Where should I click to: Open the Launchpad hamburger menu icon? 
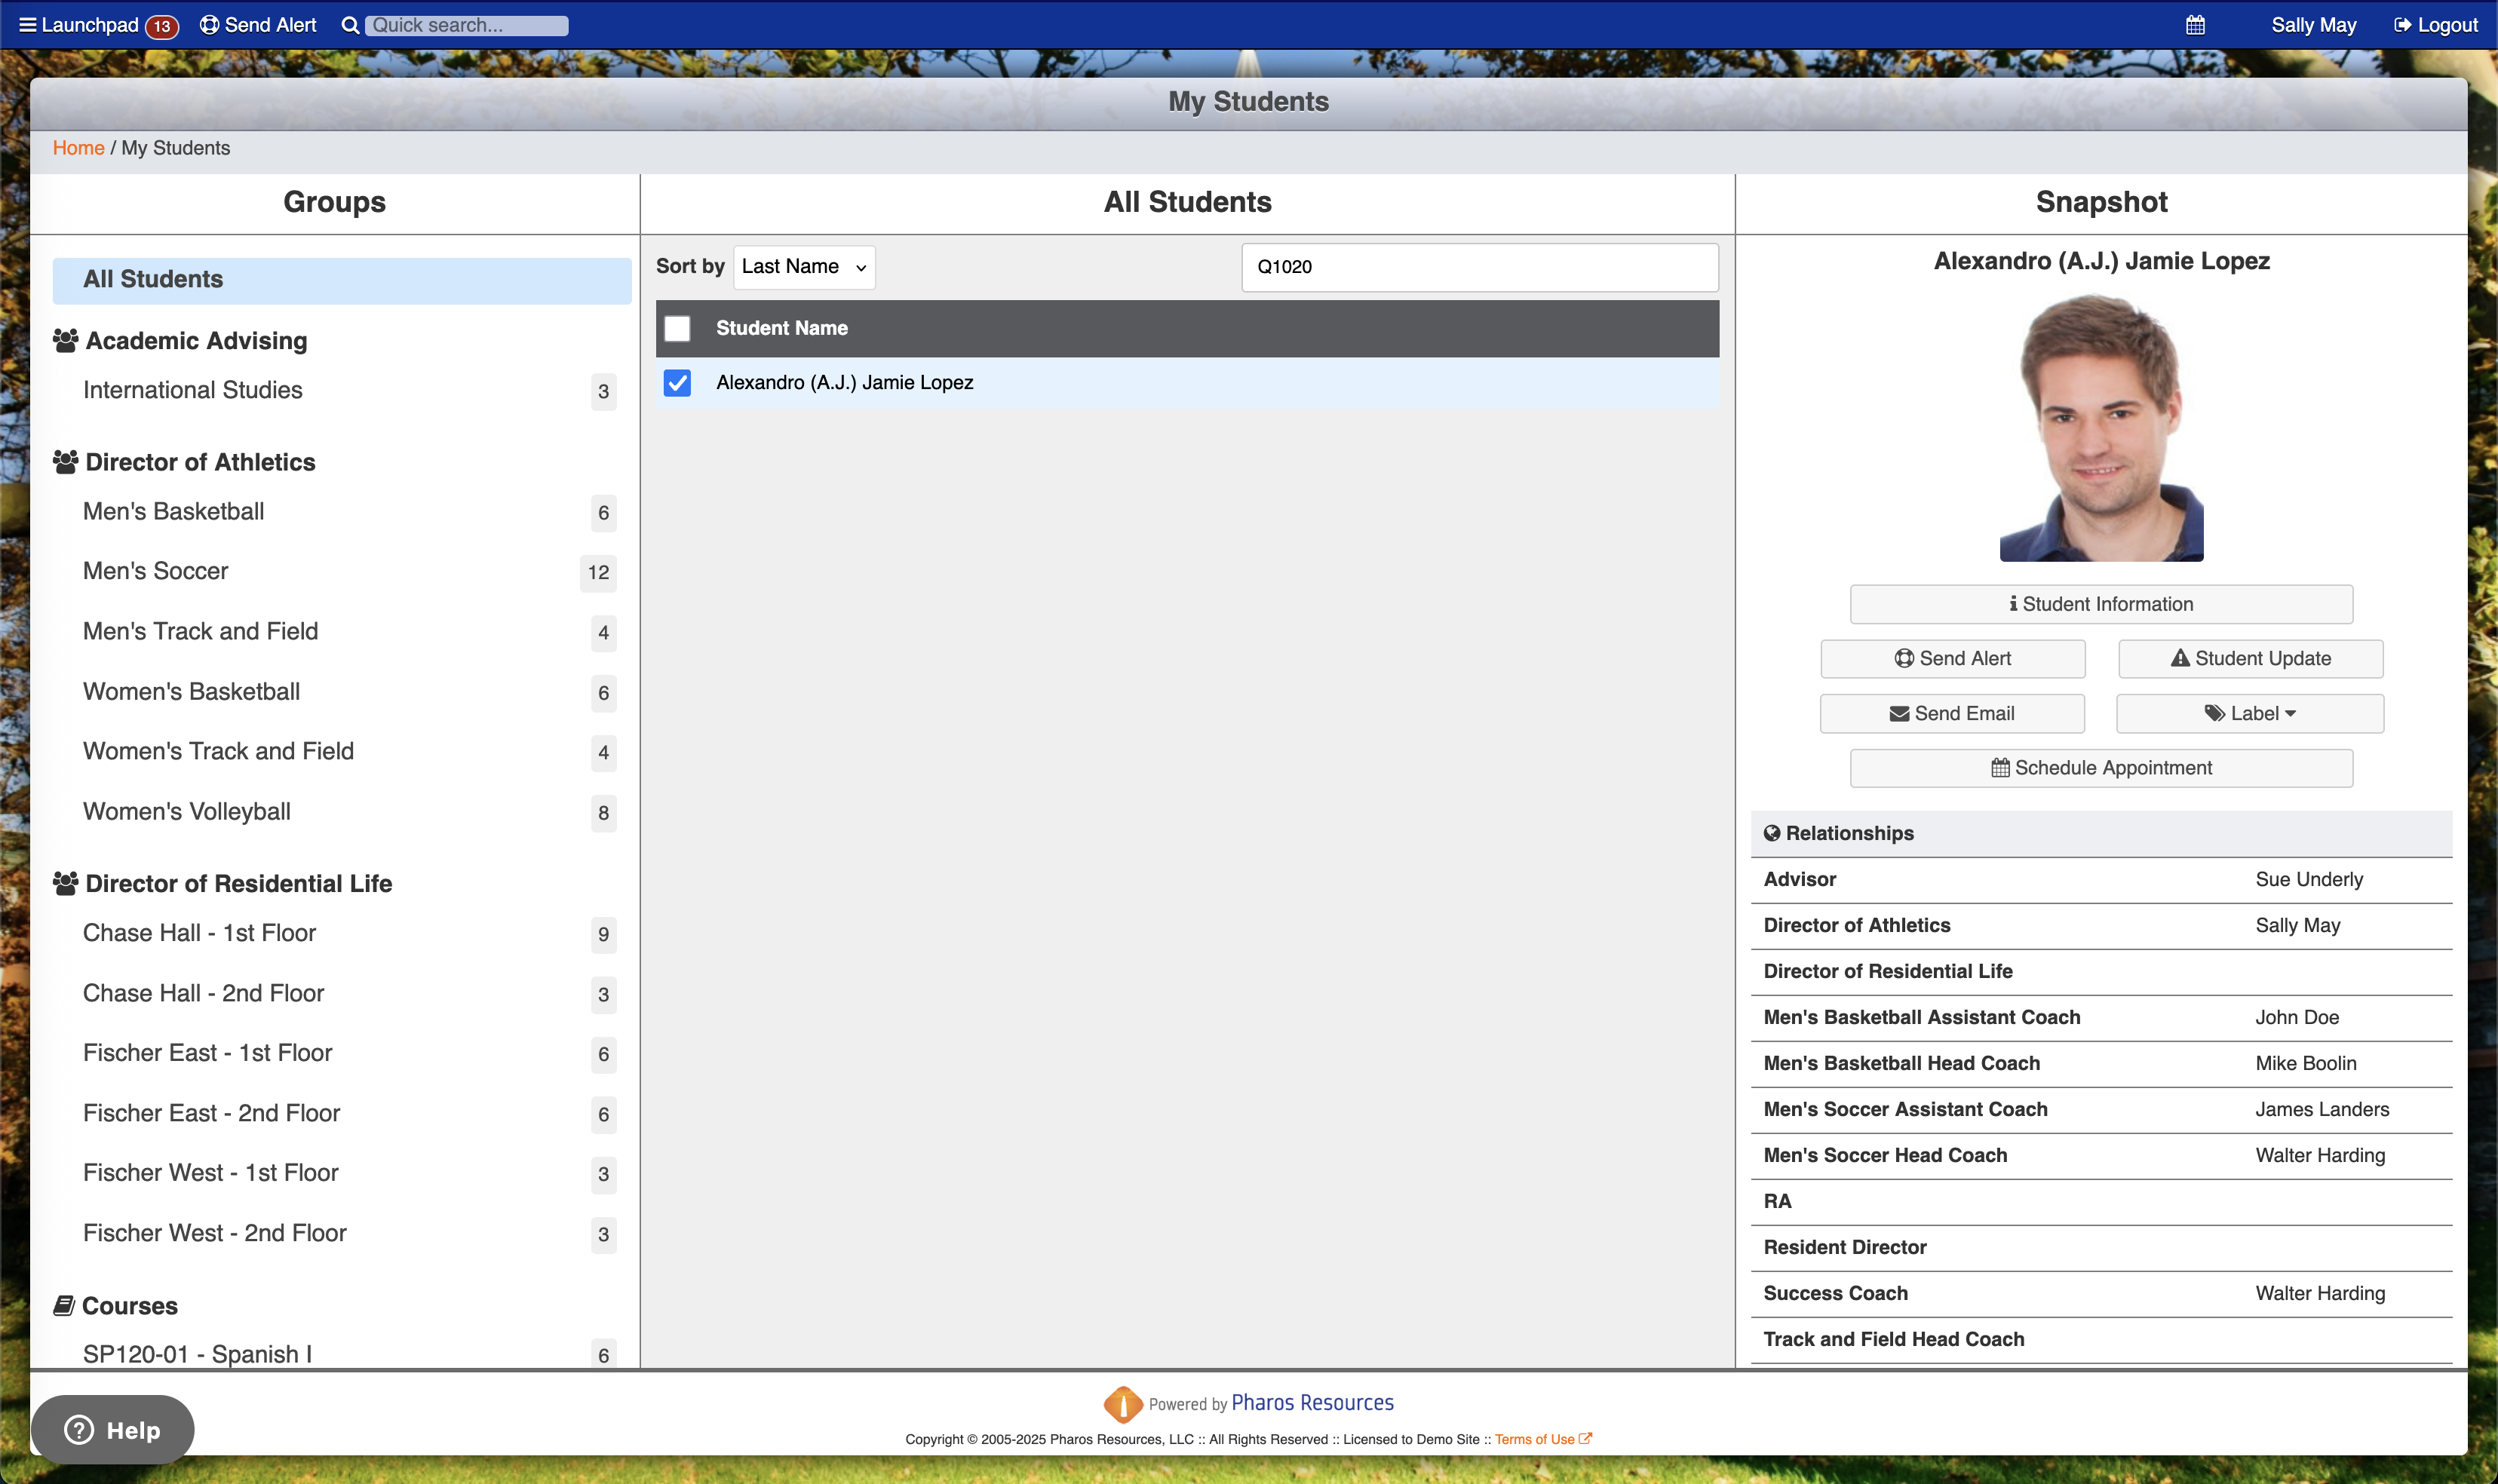pos(28,25)
